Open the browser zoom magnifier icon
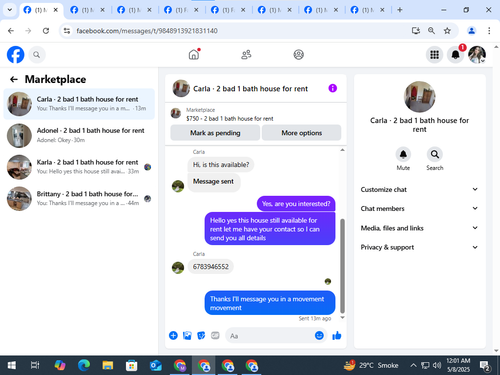Screen dimensions: 500x375 coord(431,31)
